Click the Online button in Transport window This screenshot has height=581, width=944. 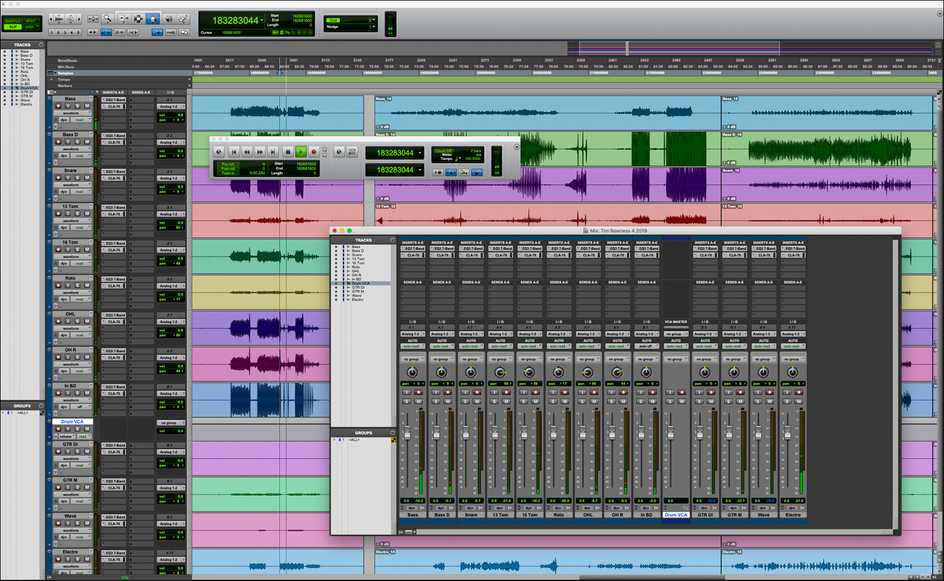tap(219, 152)
